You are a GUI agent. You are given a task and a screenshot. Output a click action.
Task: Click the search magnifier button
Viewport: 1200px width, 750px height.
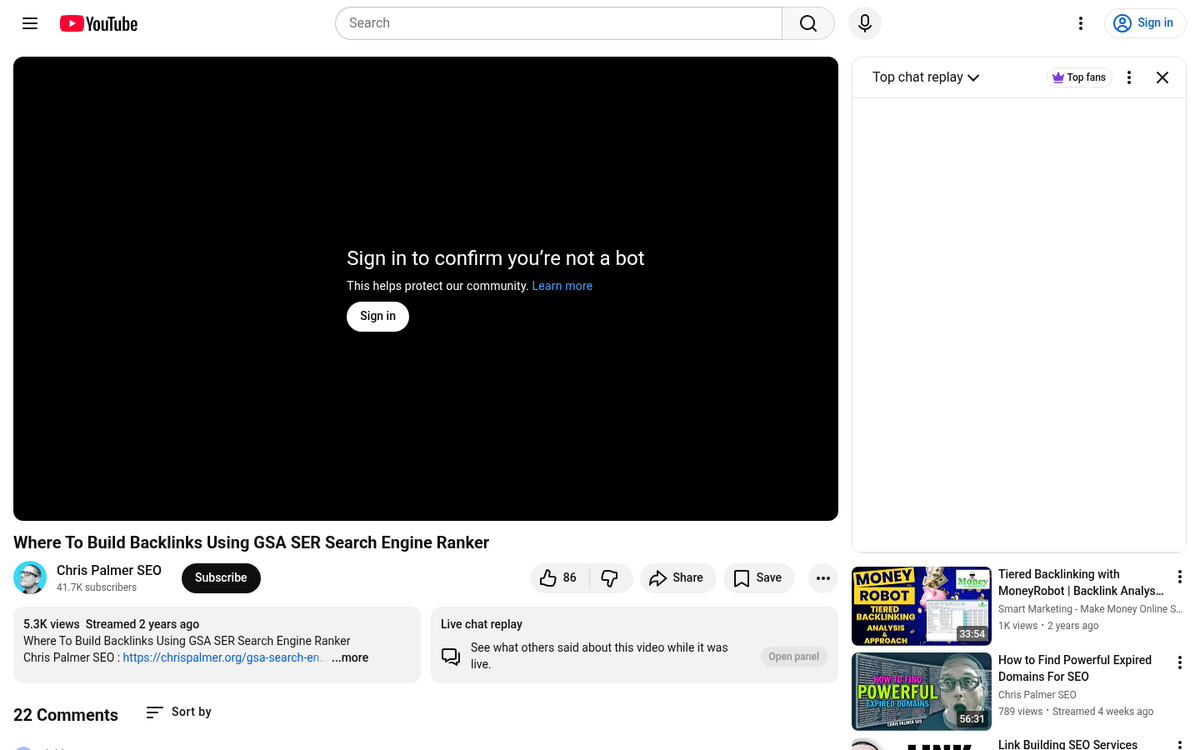(808, 23)
